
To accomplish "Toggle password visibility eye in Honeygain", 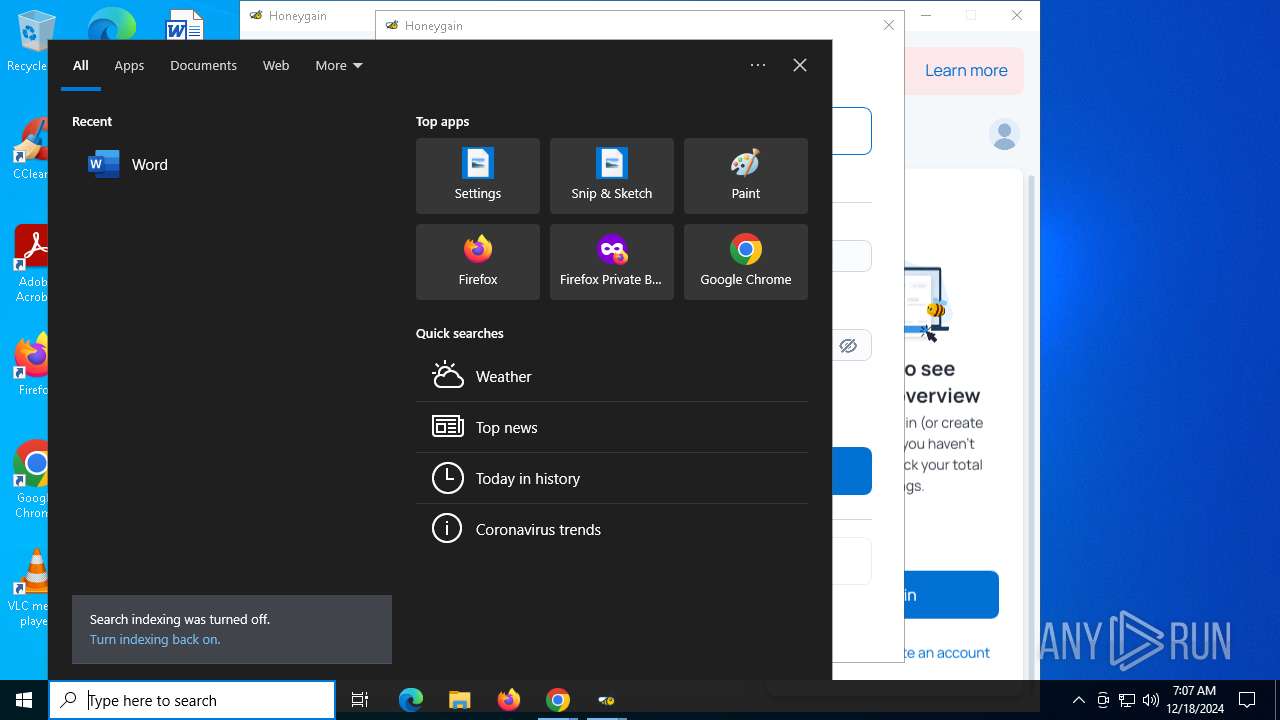I will [848, 346].
